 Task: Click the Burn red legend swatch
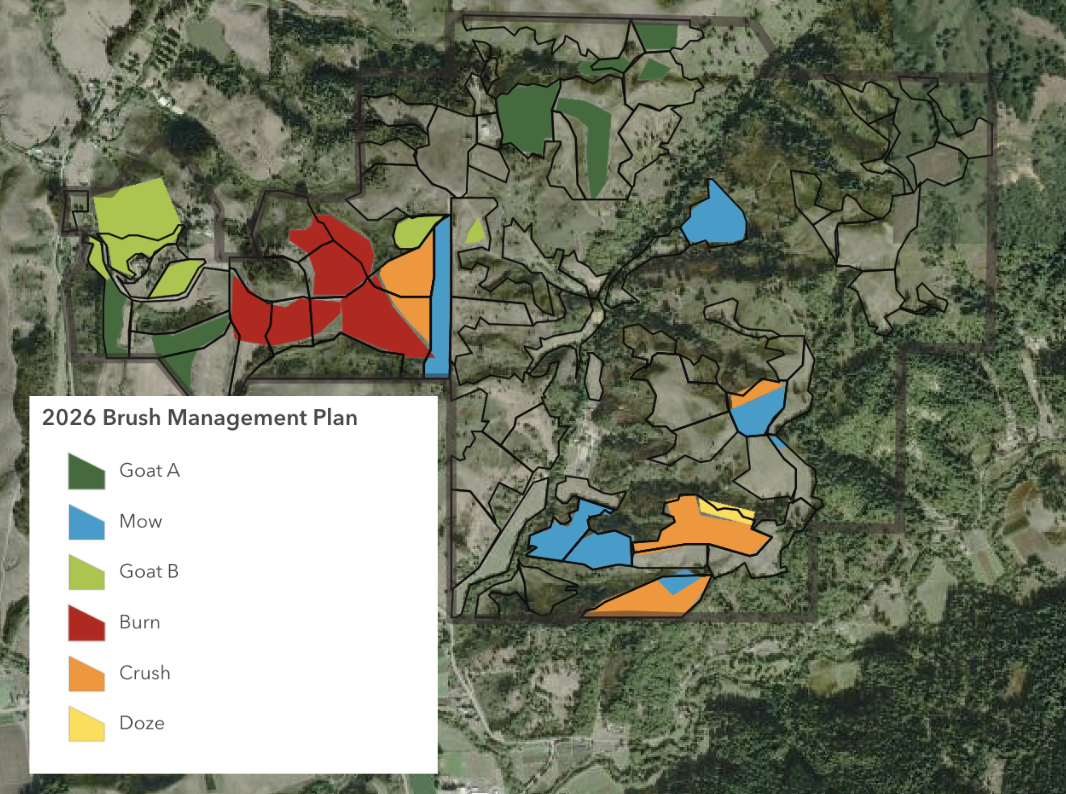86,623
